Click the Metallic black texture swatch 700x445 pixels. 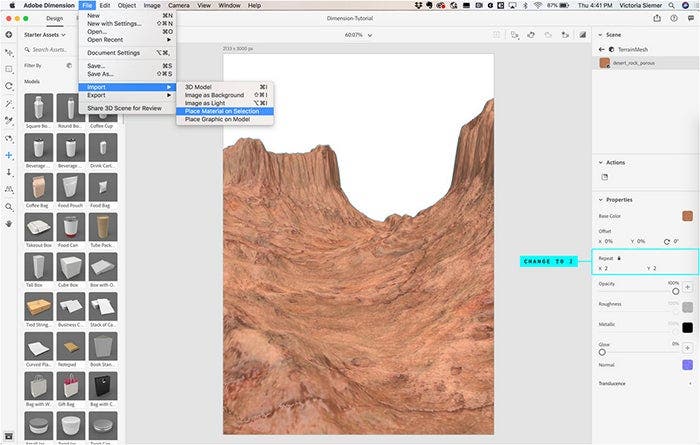tap(688, 328)
